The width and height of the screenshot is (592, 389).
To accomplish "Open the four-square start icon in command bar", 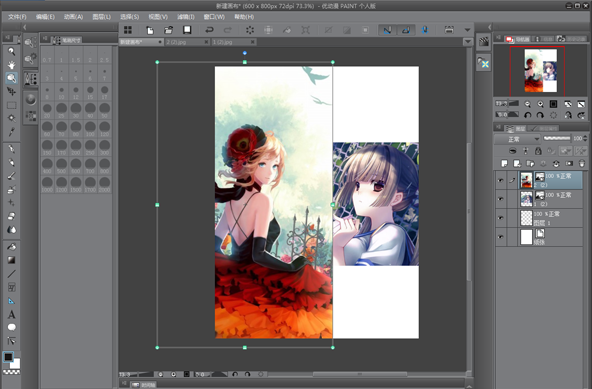I will pos(128,30).
